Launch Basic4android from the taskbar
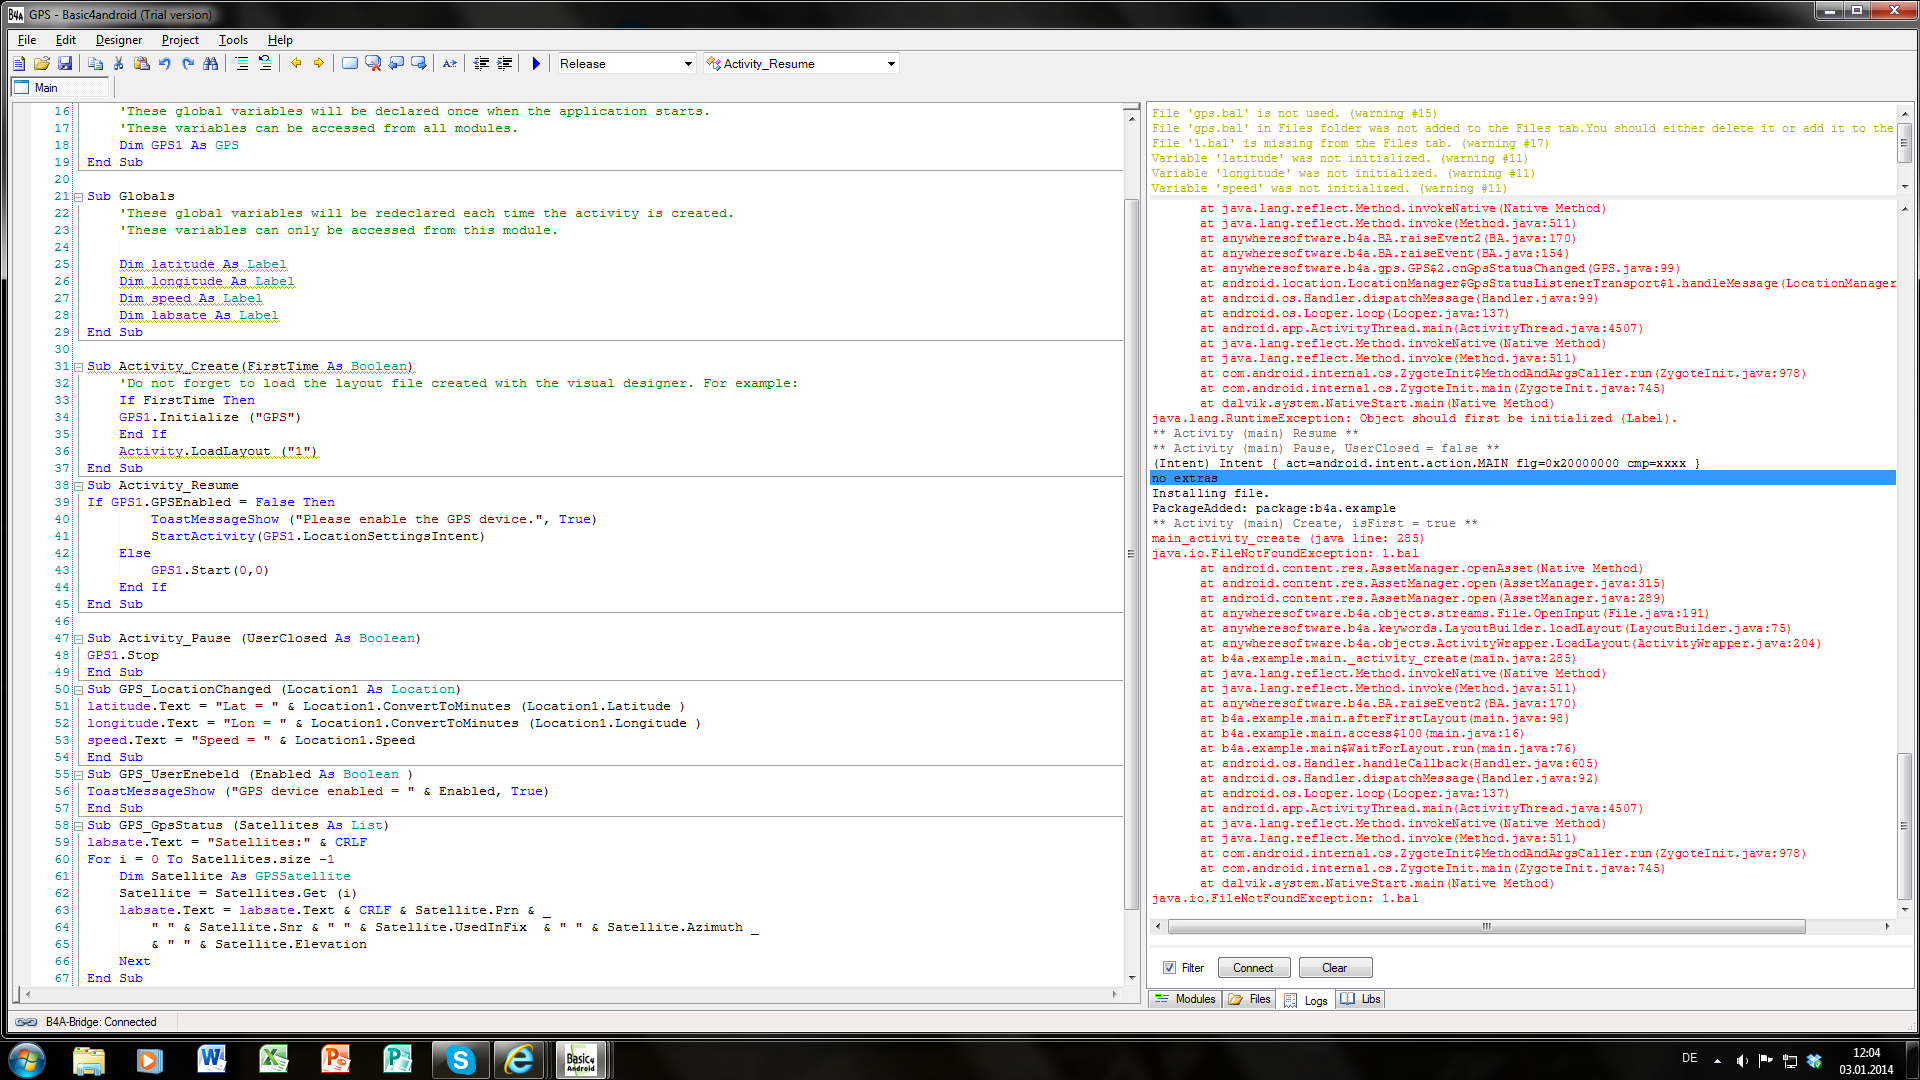 (x=581, y=1059)
